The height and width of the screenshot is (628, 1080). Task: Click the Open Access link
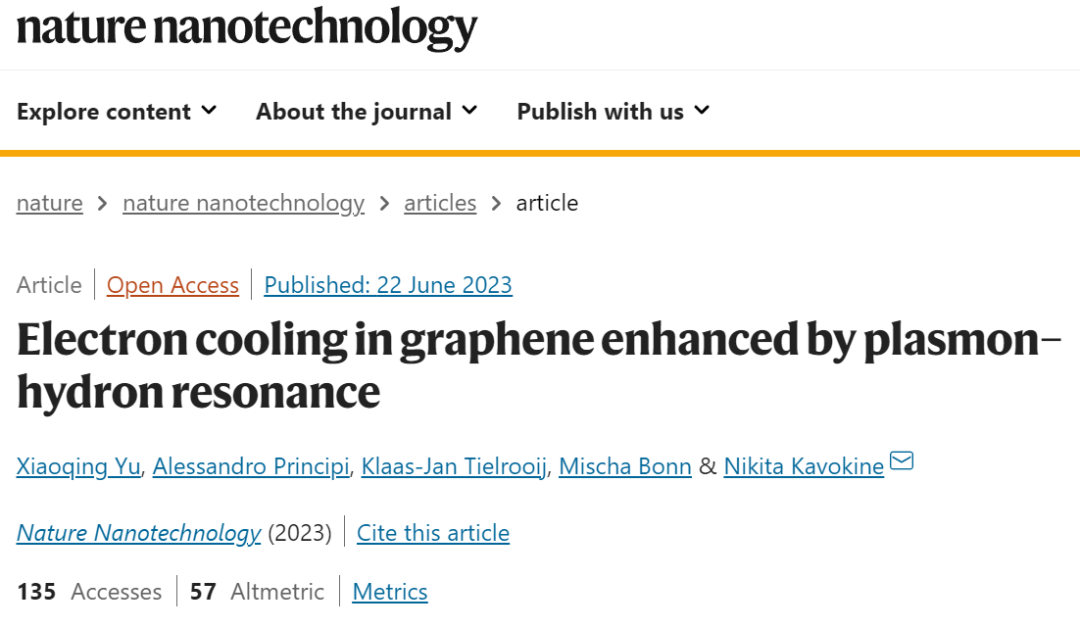(172, 285)
